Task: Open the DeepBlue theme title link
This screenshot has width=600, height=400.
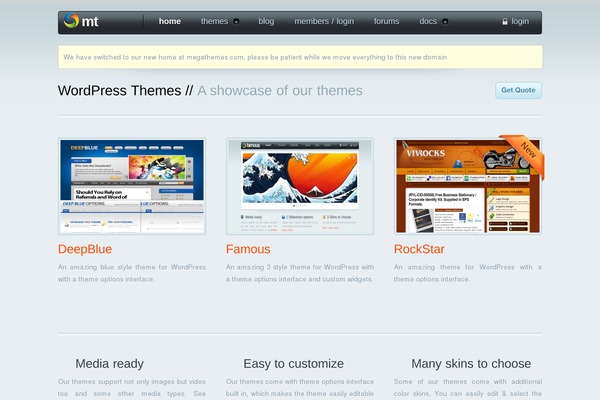Action: click(x=85, y=249)
